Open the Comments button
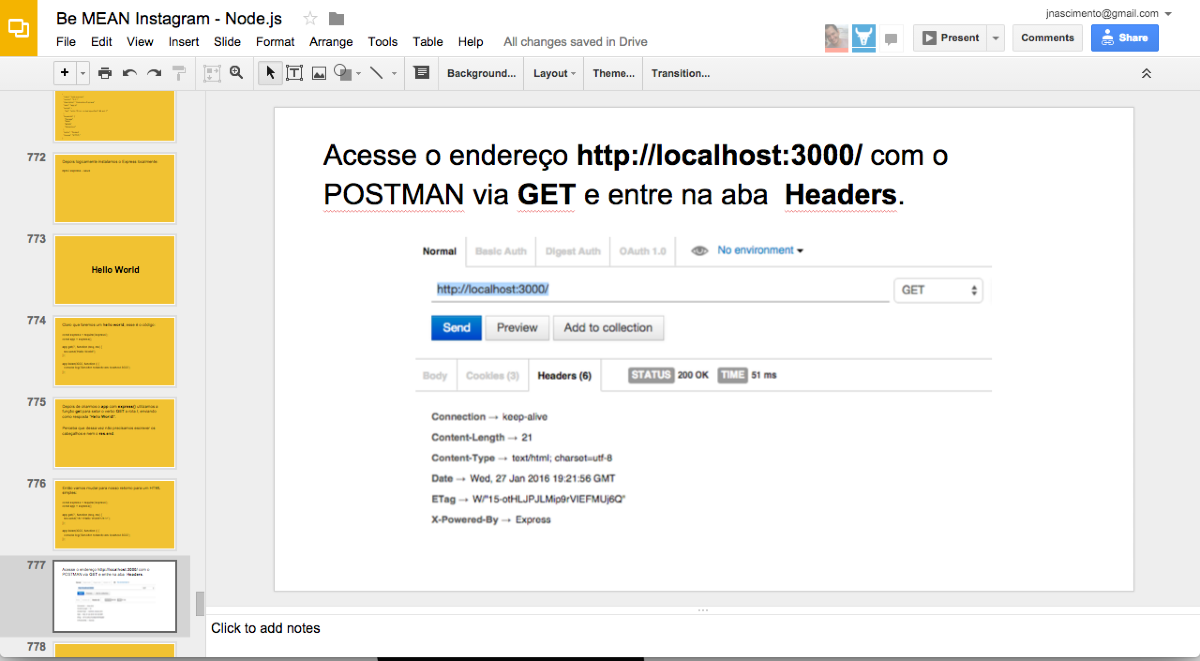1200x661 pixels. [1047, 38]
